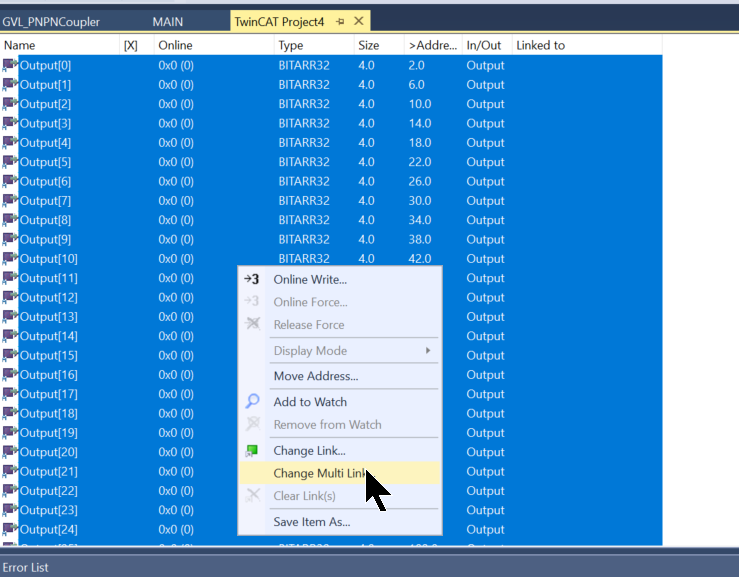Select the Output[21] row name
Viewport: 739px width, 577px height.
point(49,471)
